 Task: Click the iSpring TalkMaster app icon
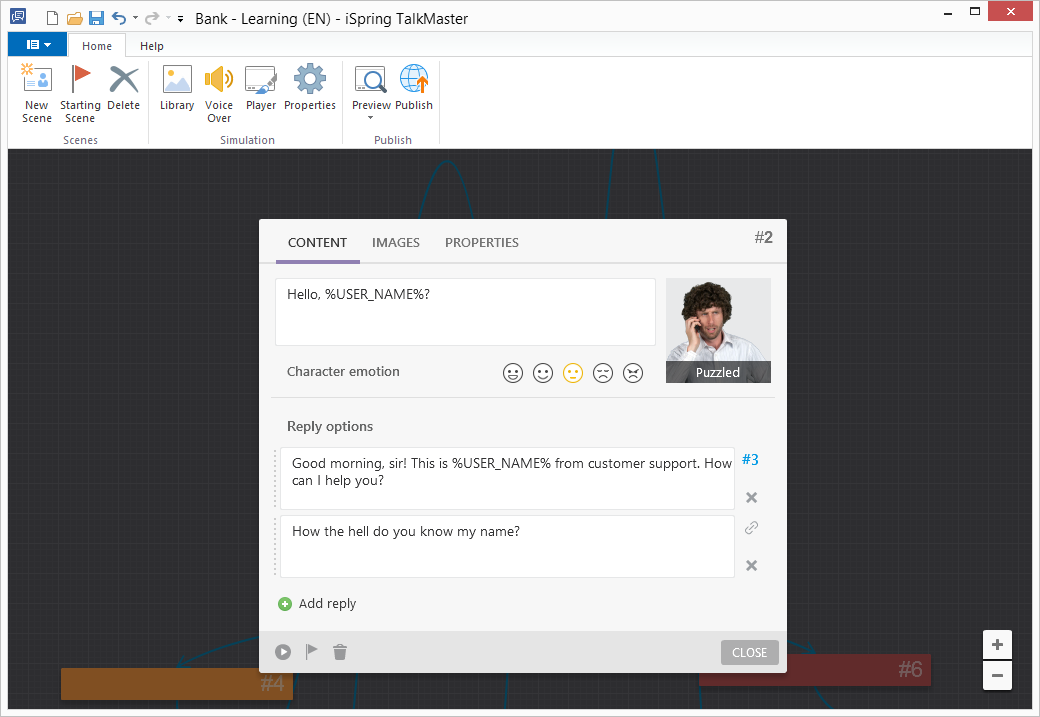tap(18, 16)
